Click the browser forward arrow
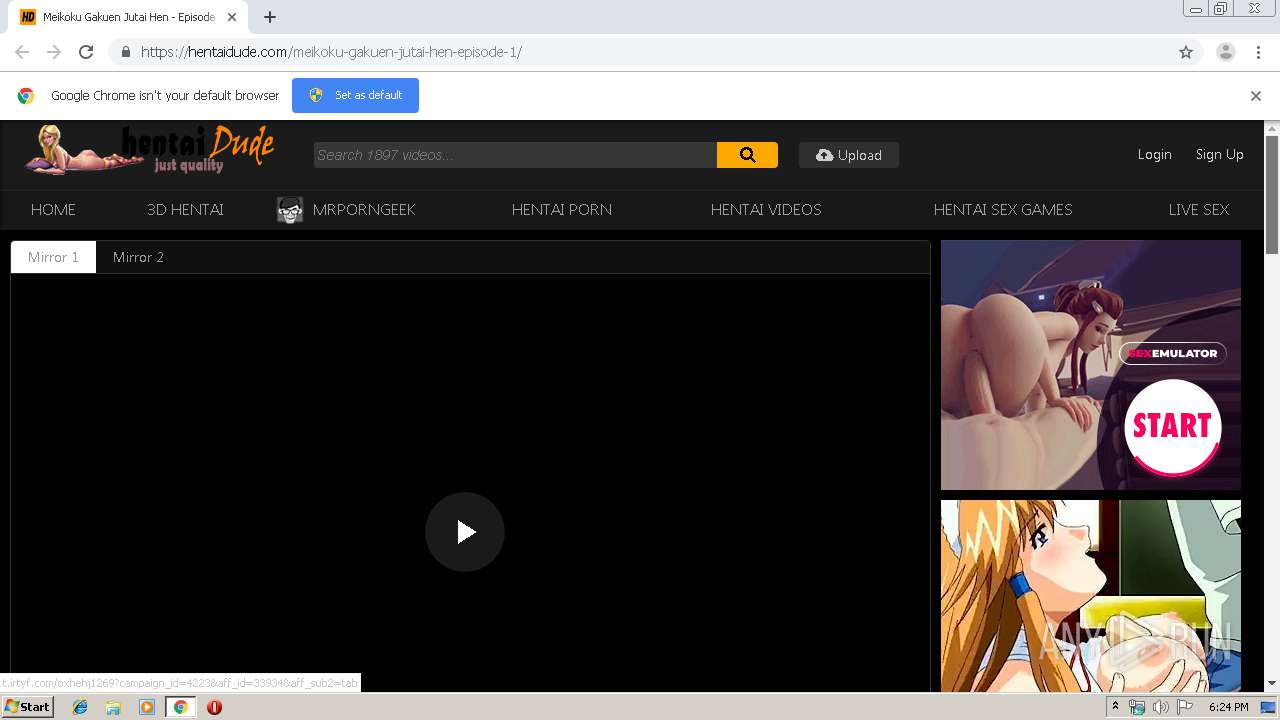The image size is (1280, 720). pyautogui.click(x=54, y=52)
